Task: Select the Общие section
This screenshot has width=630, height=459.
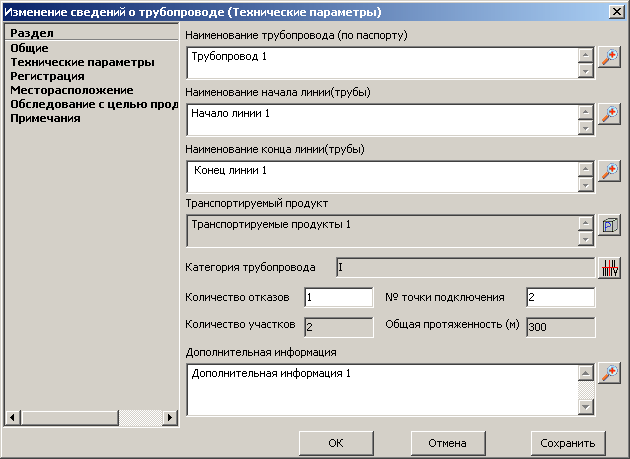Action: tap(29, 48)
